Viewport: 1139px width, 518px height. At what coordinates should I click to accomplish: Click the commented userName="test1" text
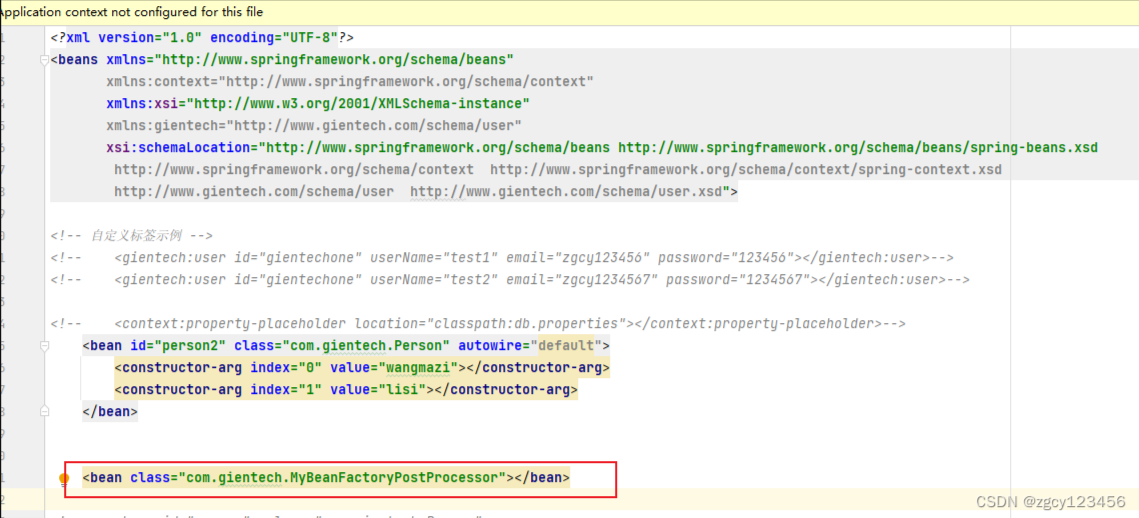434,258
